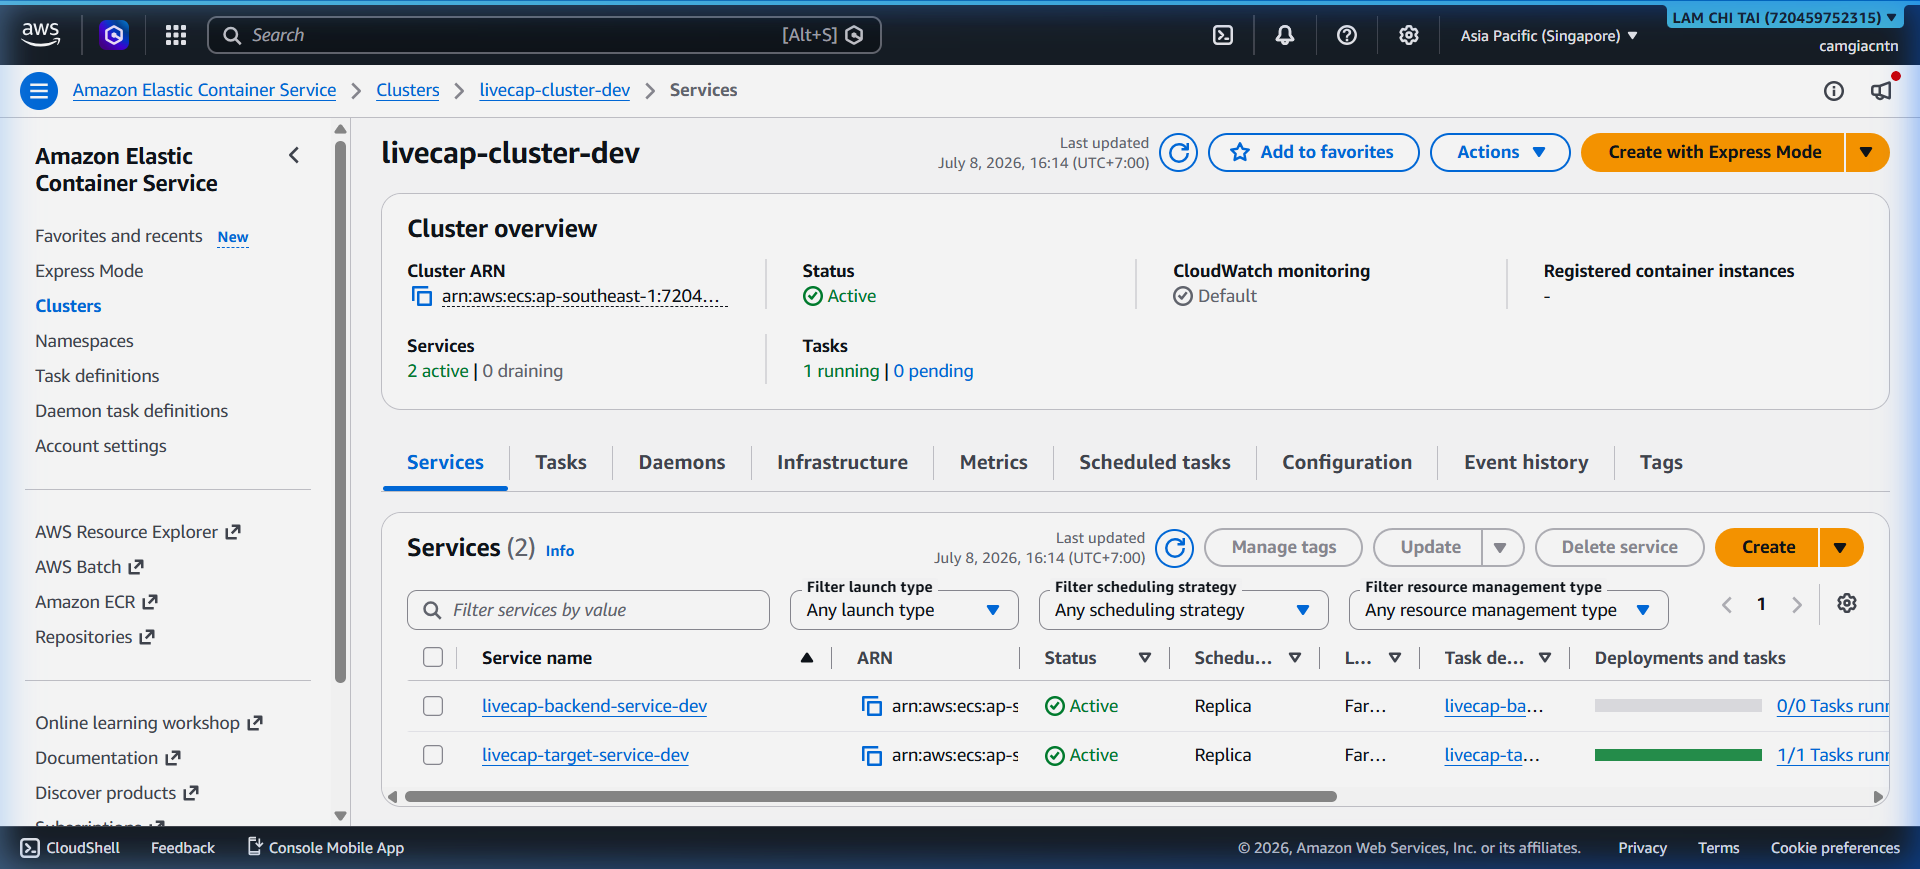This screenshot has height=869, width=1920.
Task: Open the Console Mobile App link
Action: [326, 848]
